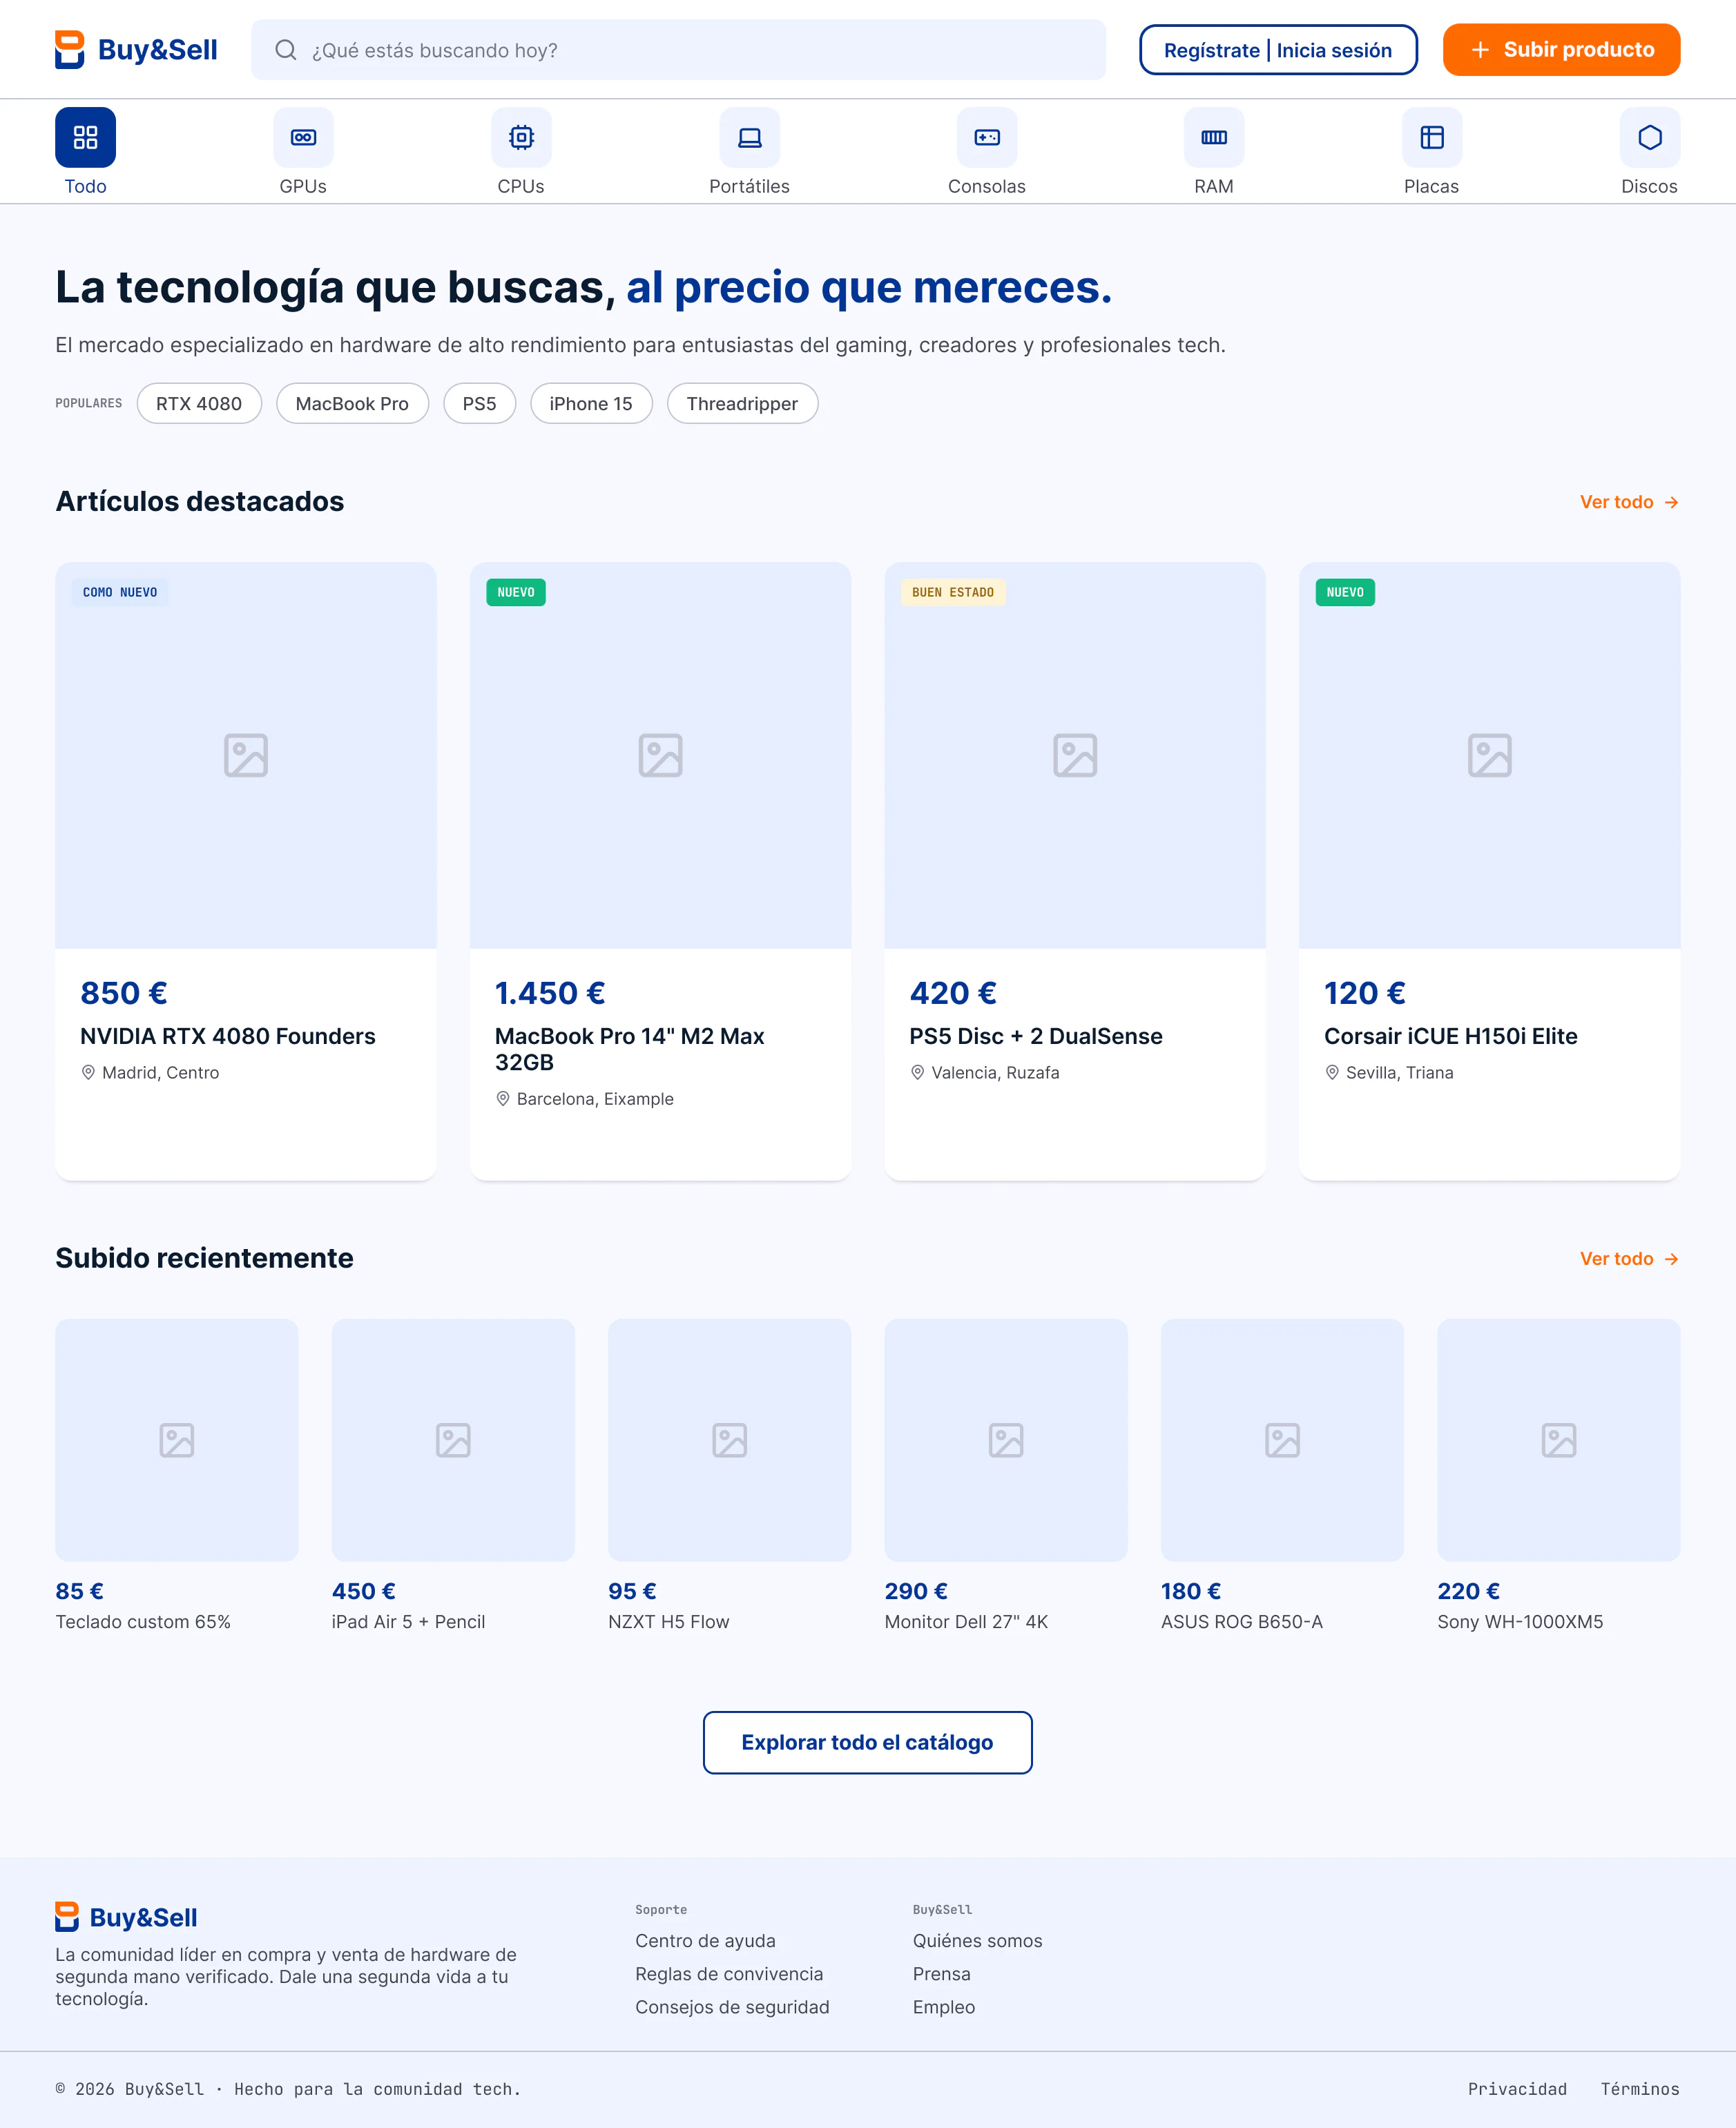Focus the '¿Qué estás buscando hoy?' search field
This screenshot has height=2128, width=1736.
(678, 50)
